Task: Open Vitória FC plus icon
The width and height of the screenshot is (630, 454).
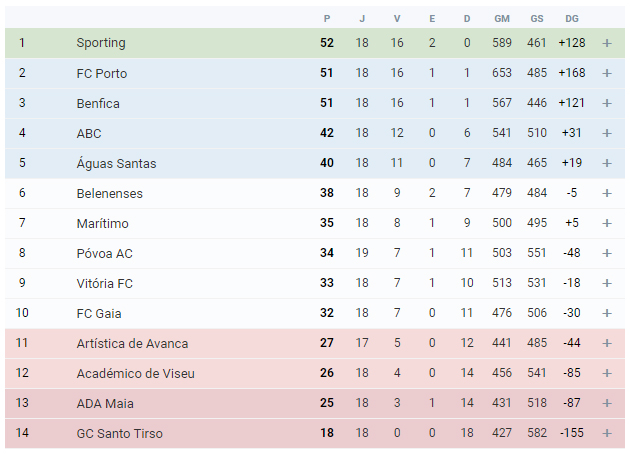Action: (607, 283)
